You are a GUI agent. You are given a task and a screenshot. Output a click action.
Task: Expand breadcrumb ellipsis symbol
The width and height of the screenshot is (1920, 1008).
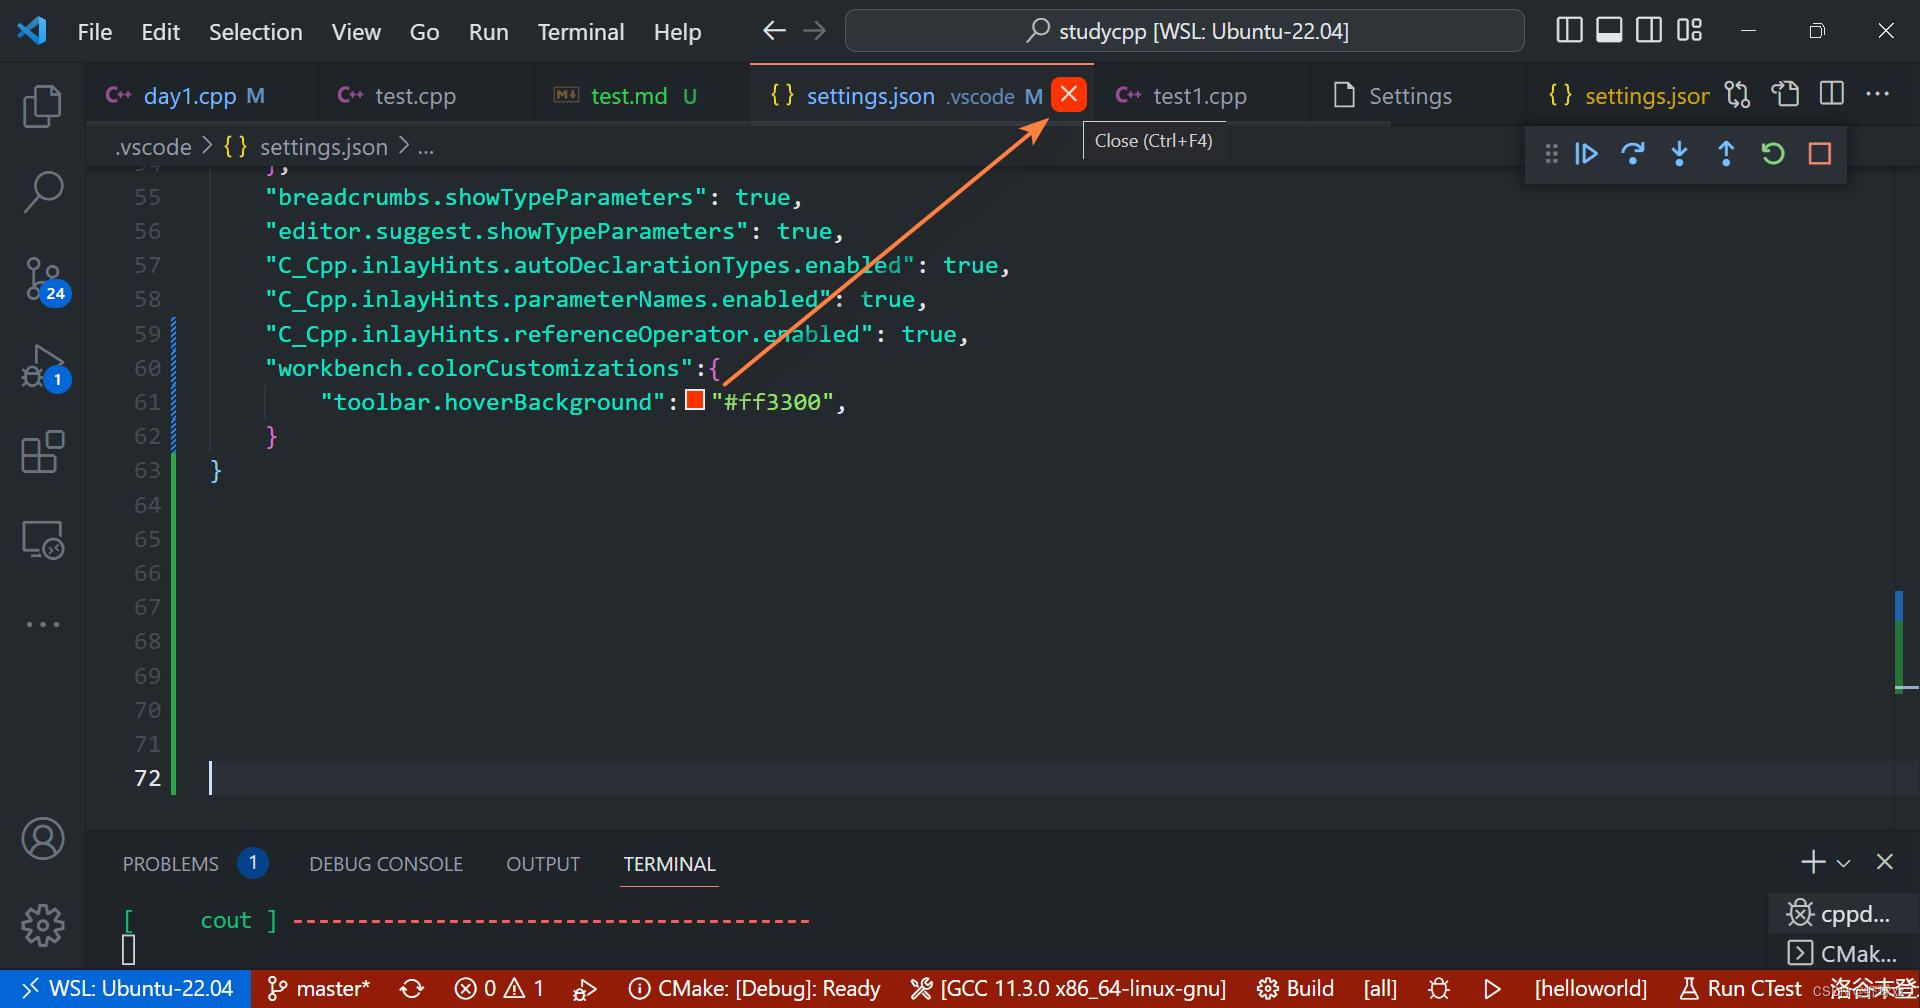click(426, 147)
